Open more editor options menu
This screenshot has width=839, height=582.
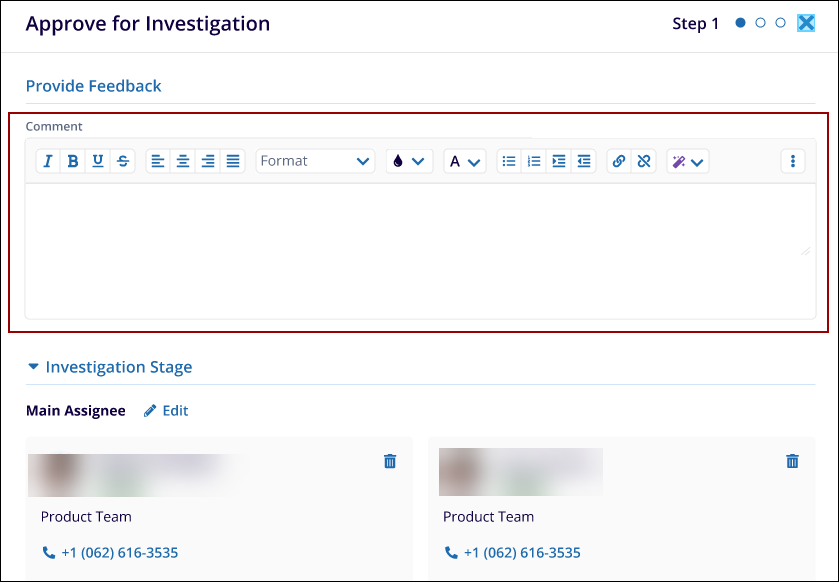(793, 161)
